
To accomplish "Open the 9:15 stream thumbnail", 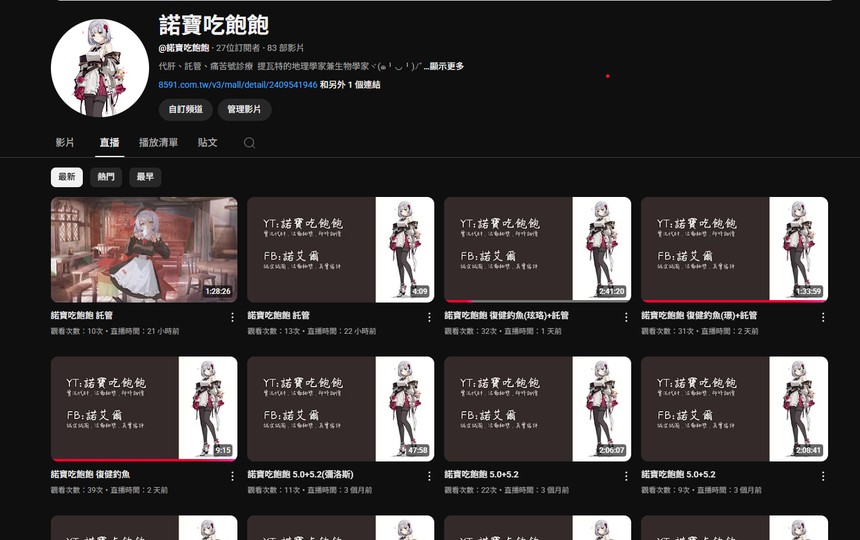I will [x=144, y=409].
